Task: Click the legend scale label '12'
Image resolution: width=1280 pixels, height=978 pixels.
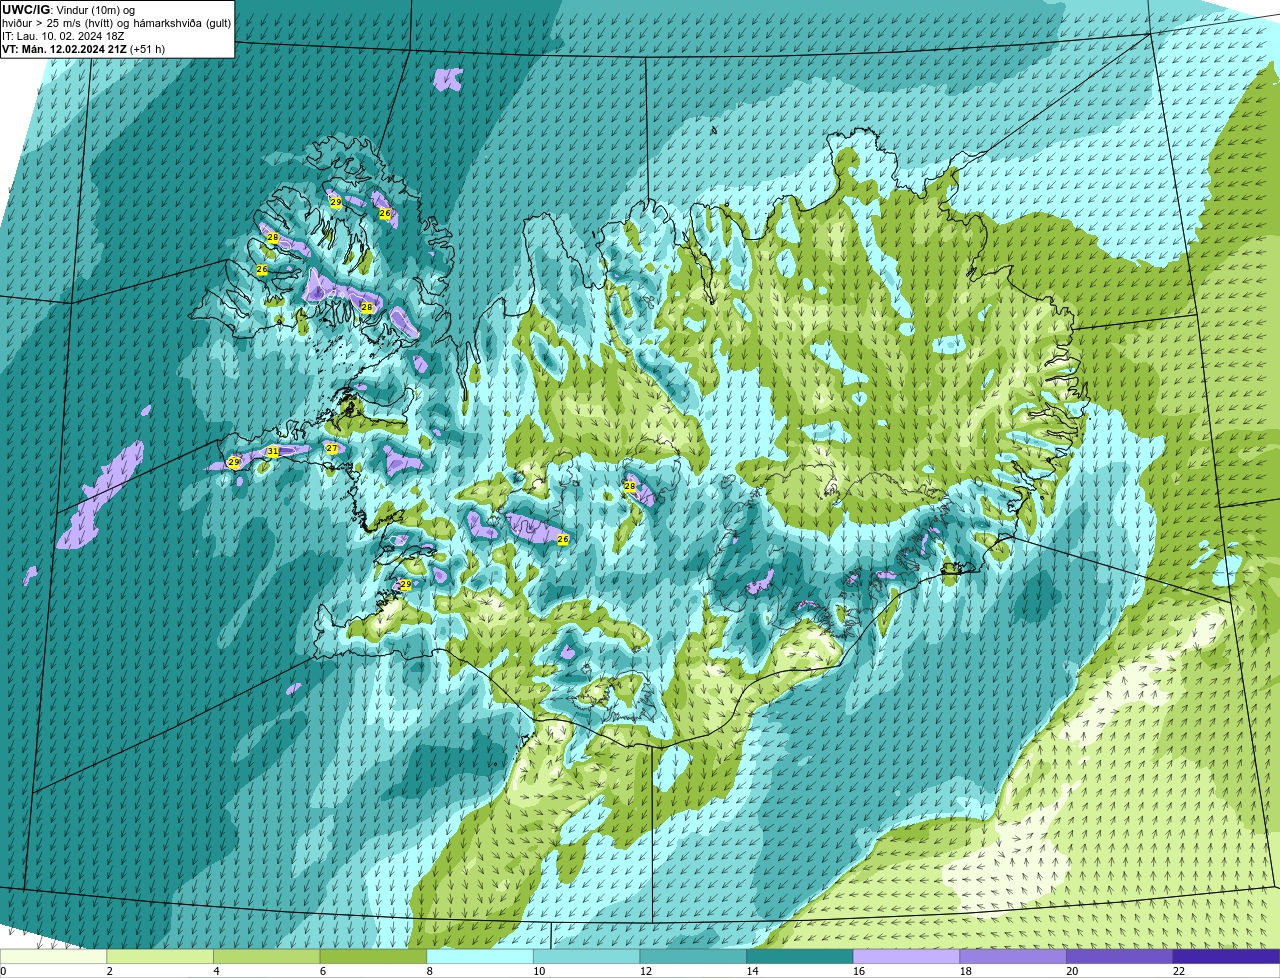Action: point(646,971)
